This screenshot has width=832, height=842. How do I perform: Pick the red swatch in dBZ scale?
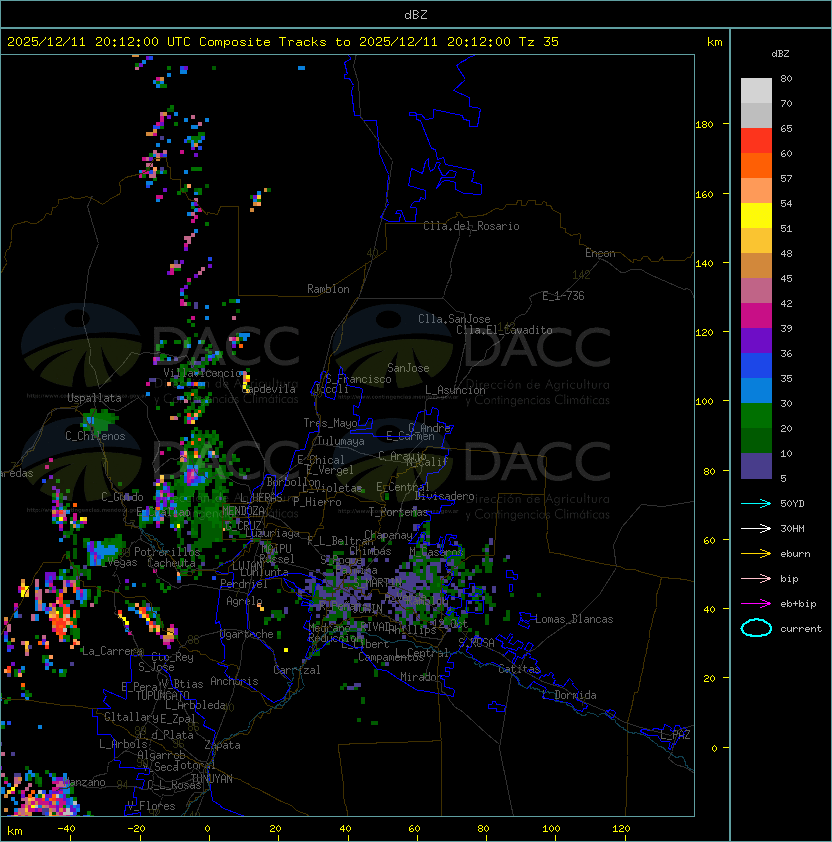(756, 141)
